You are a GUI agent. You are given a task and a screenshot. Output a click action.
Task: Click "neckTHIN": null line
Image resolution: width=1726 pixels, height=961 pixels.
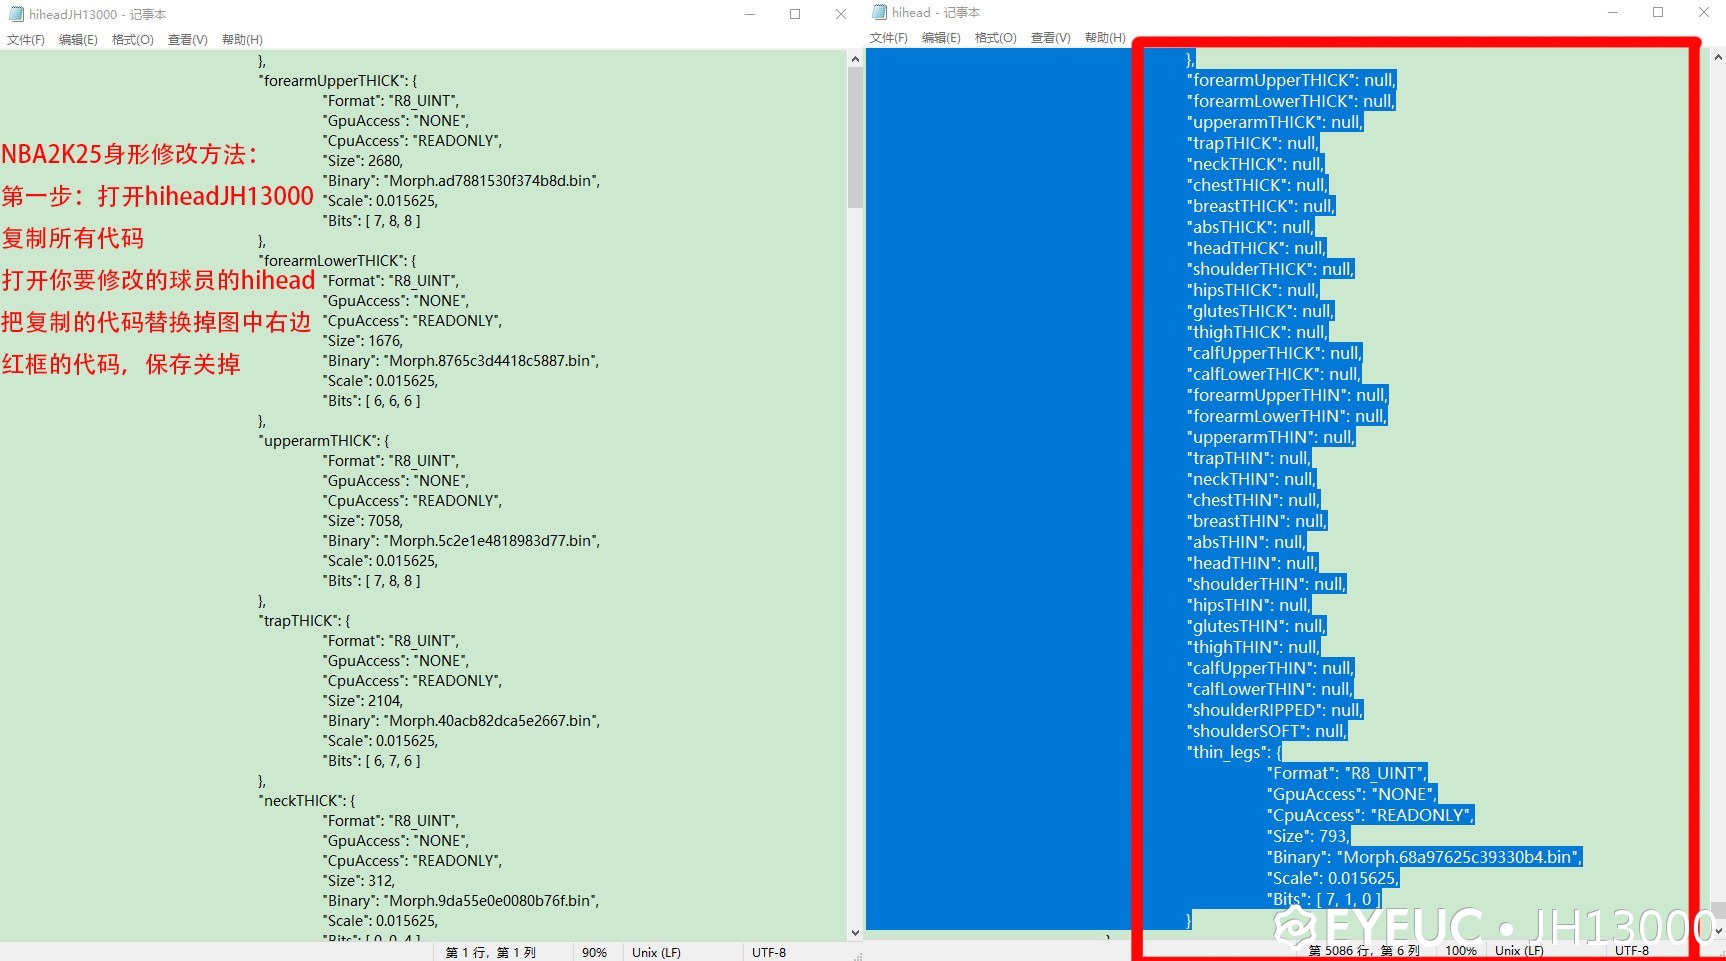click(1252, 479)
